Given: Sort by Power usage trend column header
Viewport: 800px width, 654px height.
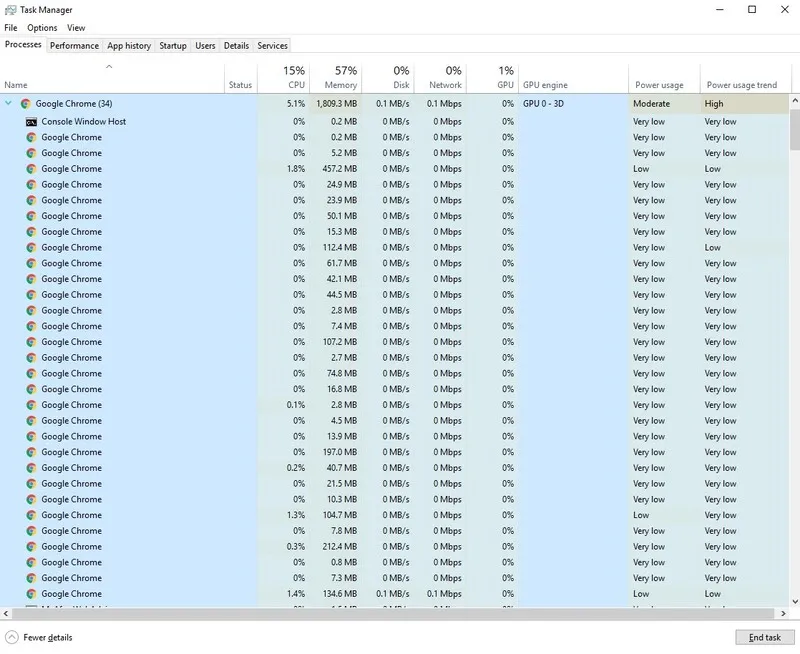Looking at the screenshot, I should 745,78.
